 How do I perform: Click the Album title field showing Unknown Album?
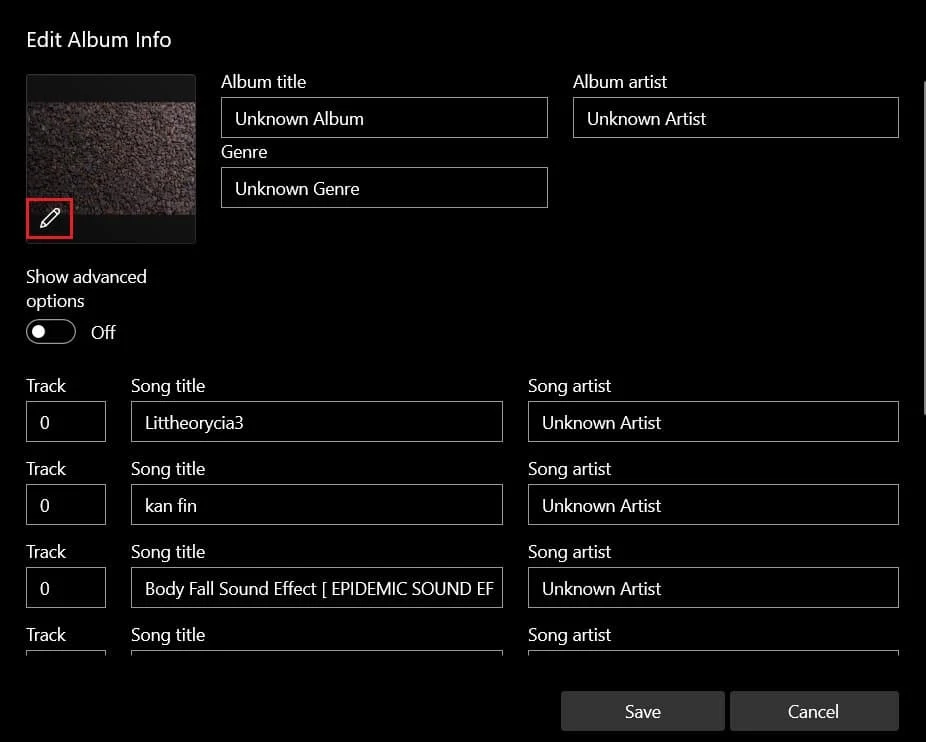point(384,118)
